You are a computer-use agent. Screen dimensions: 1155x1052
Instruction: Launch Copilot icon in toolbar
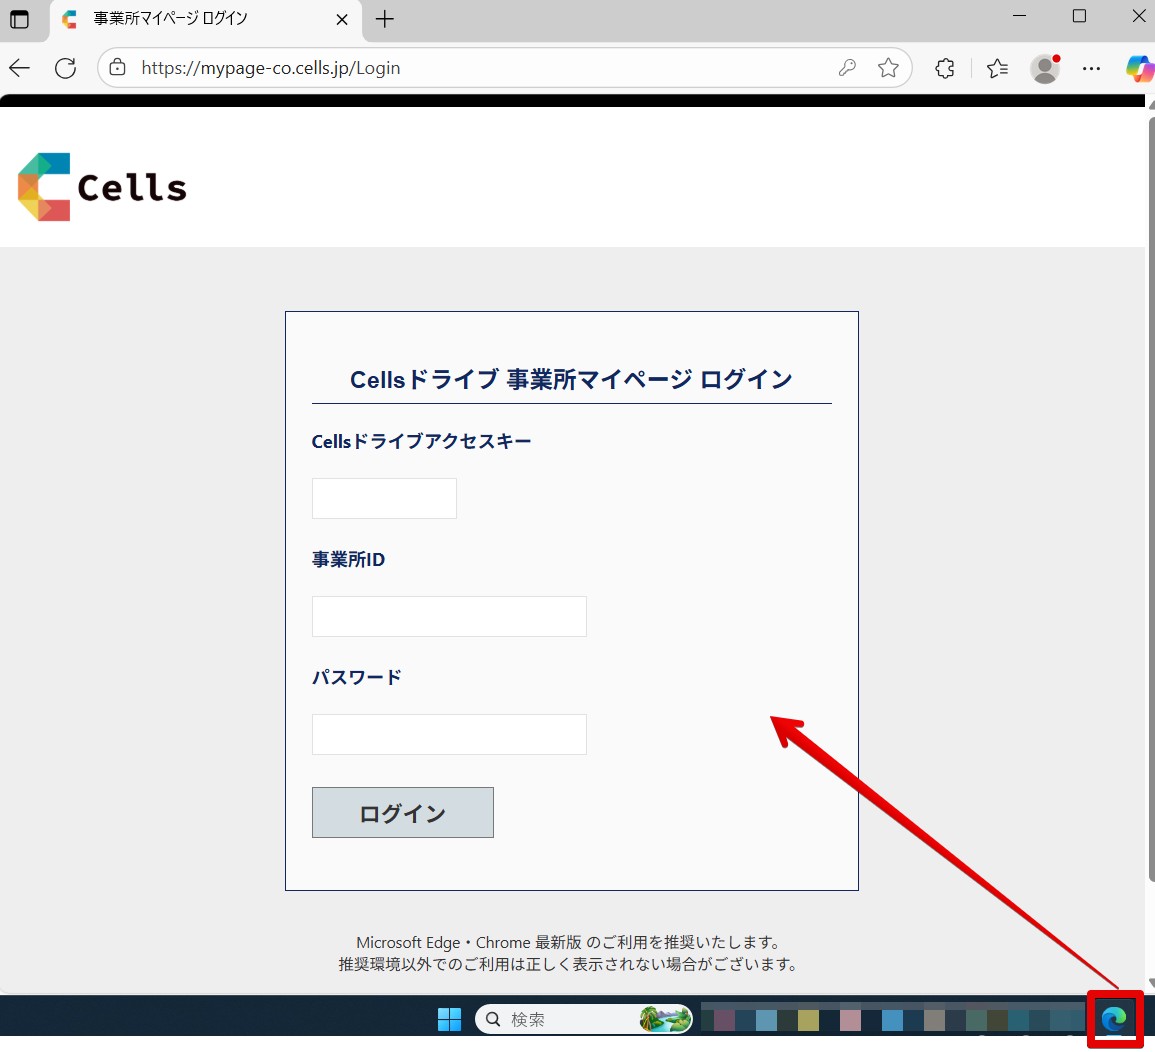click(1140, 68)
